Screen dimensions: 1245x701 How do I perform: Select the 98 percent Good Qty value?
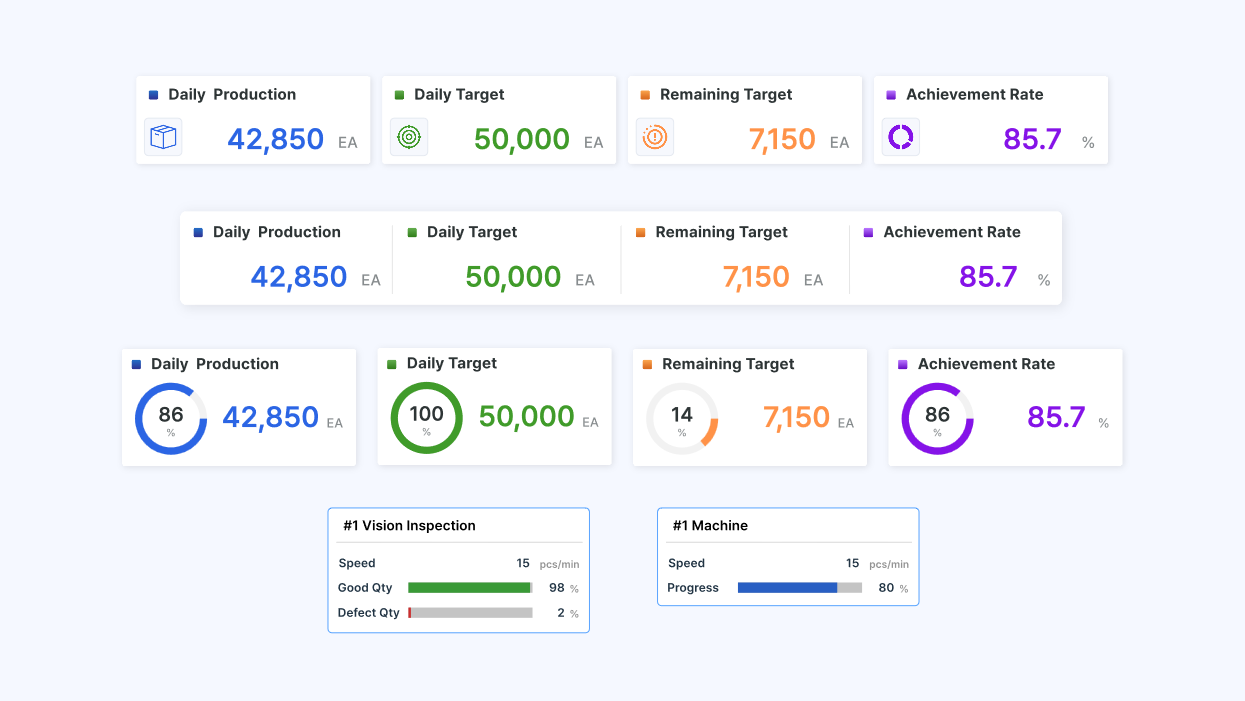coord(557,588)
